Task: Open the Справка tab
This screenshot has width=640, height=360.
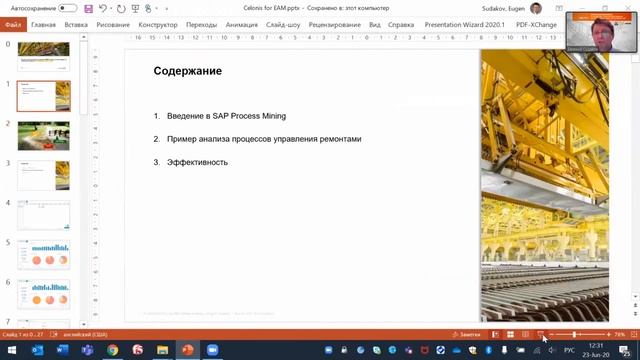Action: click(x=401, y=24)
